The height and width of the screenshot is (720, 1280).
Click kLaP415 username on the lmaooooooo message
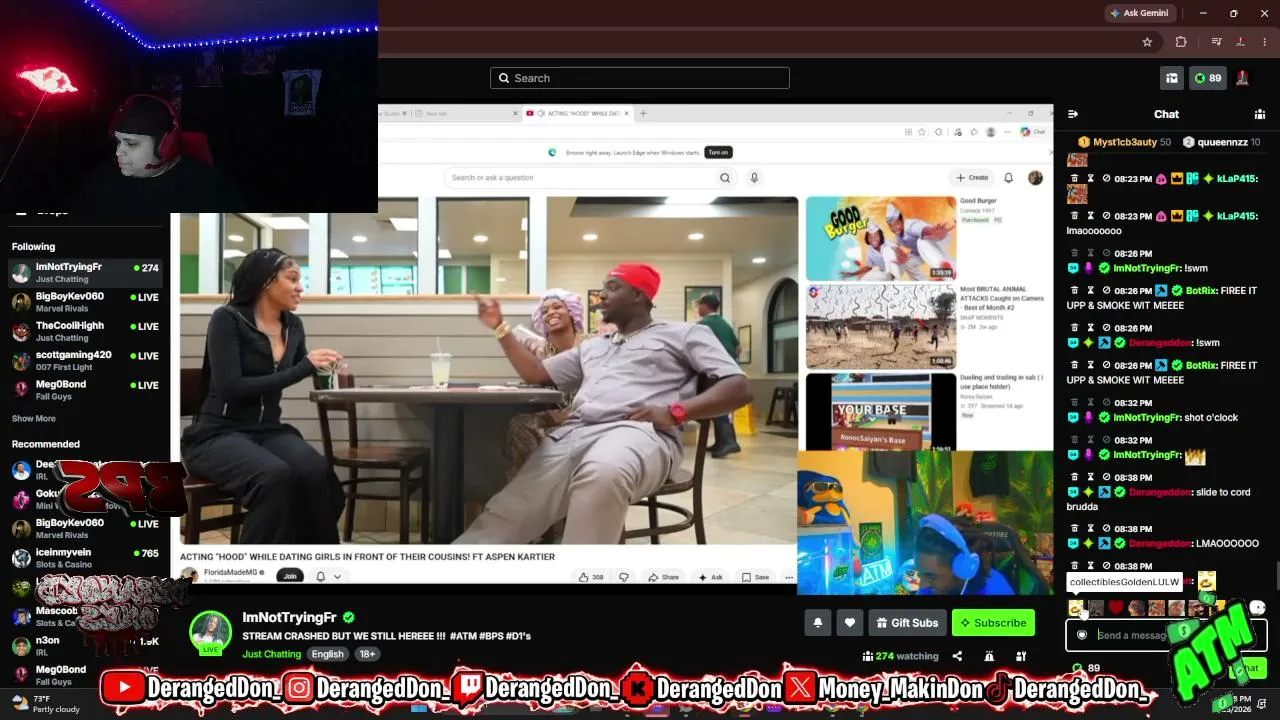click(1236, 216)
